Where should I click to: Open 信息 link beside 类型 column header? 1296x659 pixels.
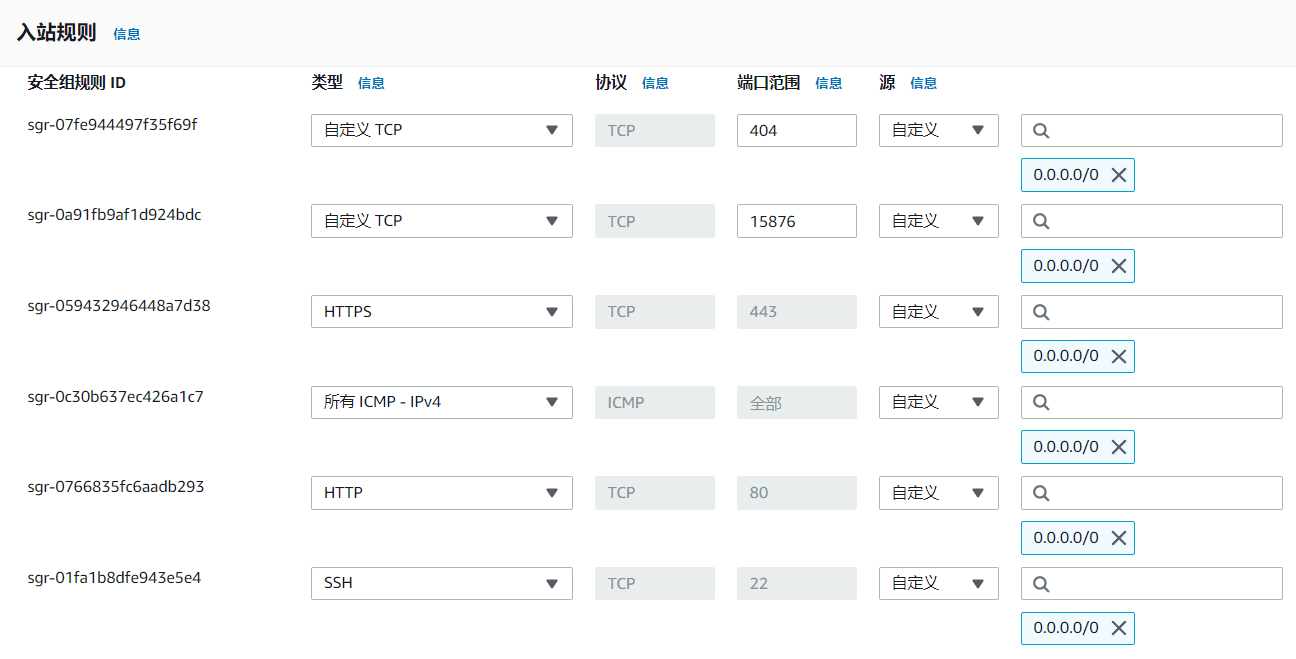pyautogui.click(x=371, y=83)
